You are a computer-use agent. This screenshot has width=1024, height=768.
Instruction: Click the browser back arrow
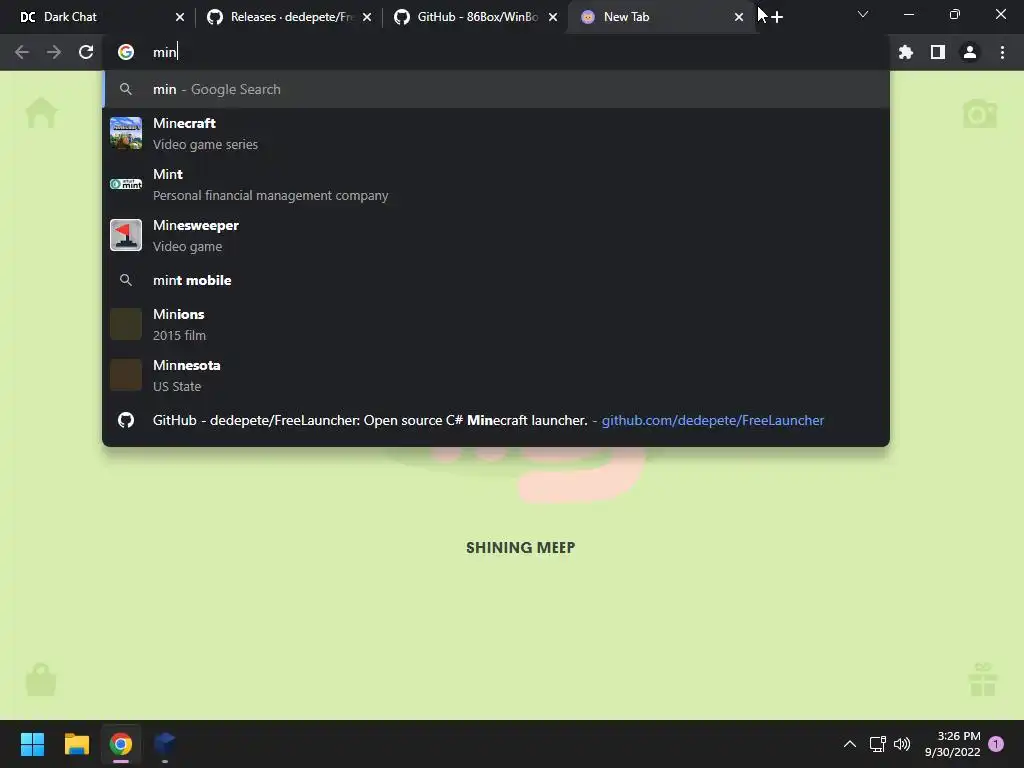22,52
